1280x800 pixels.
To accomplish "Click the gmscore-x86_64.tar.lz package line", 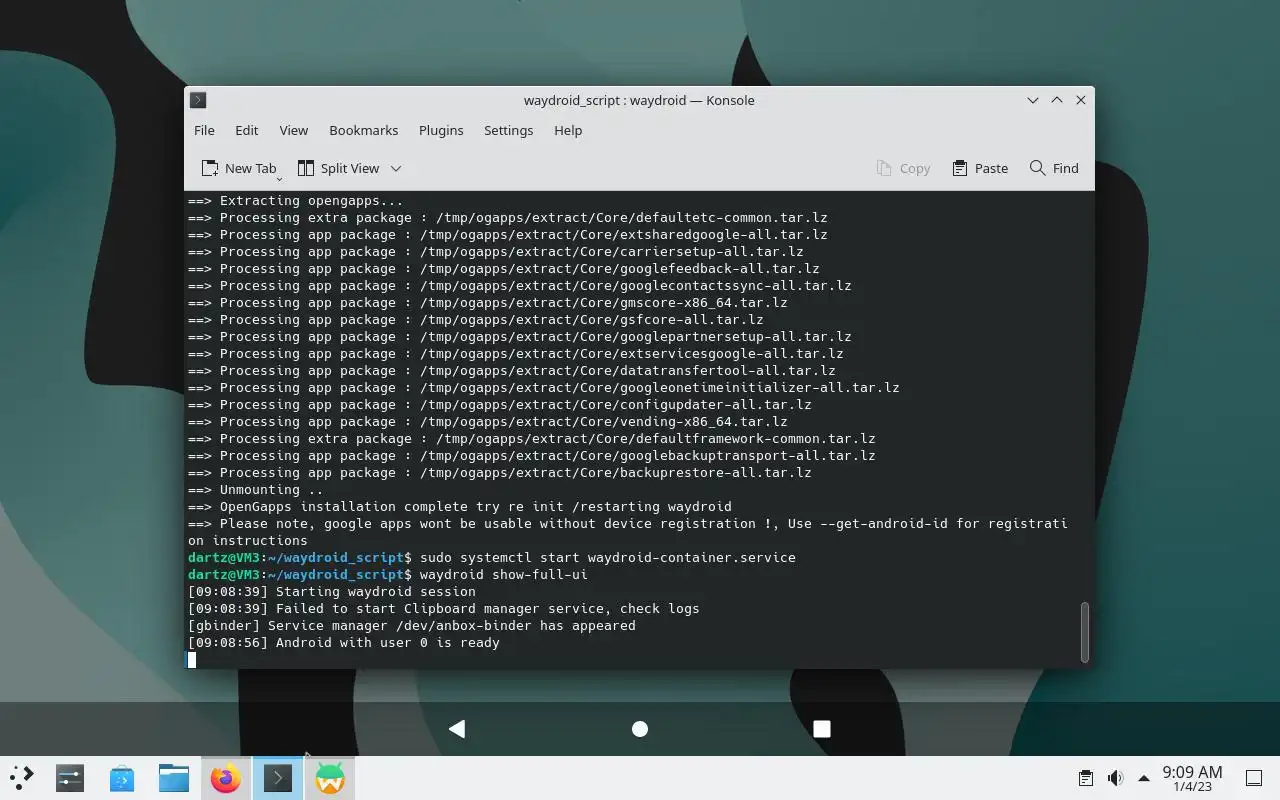I will pos(488,303).
